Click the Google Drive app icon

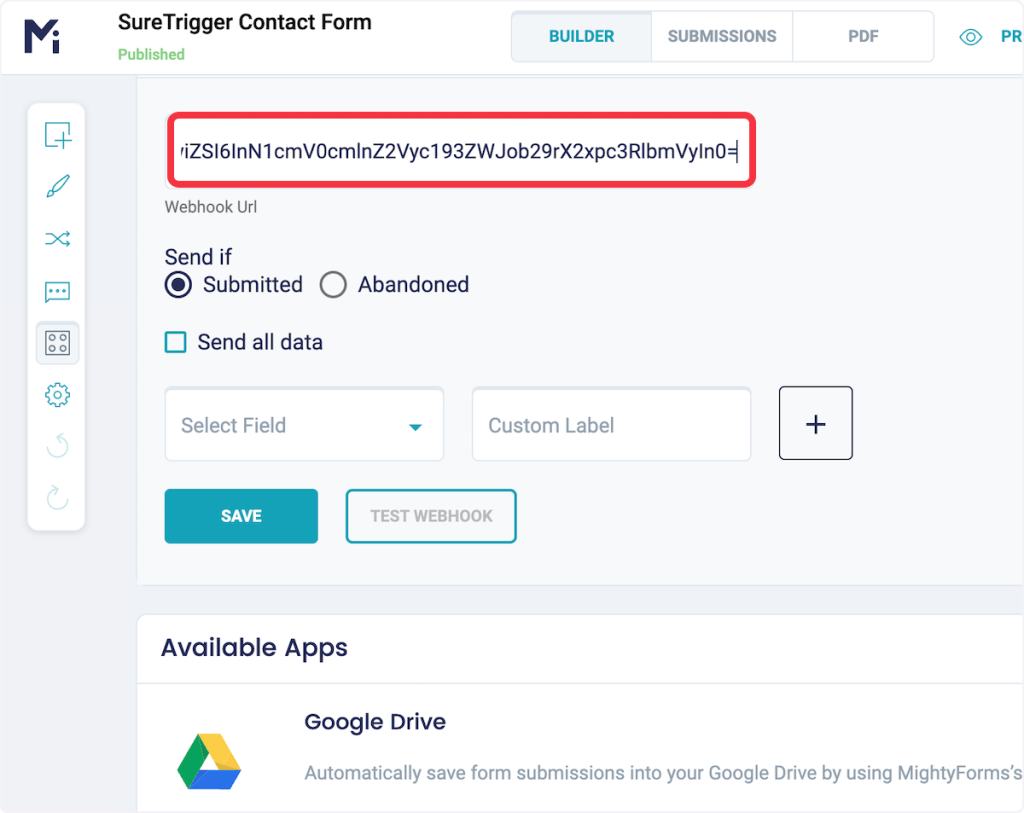point(209,761)
